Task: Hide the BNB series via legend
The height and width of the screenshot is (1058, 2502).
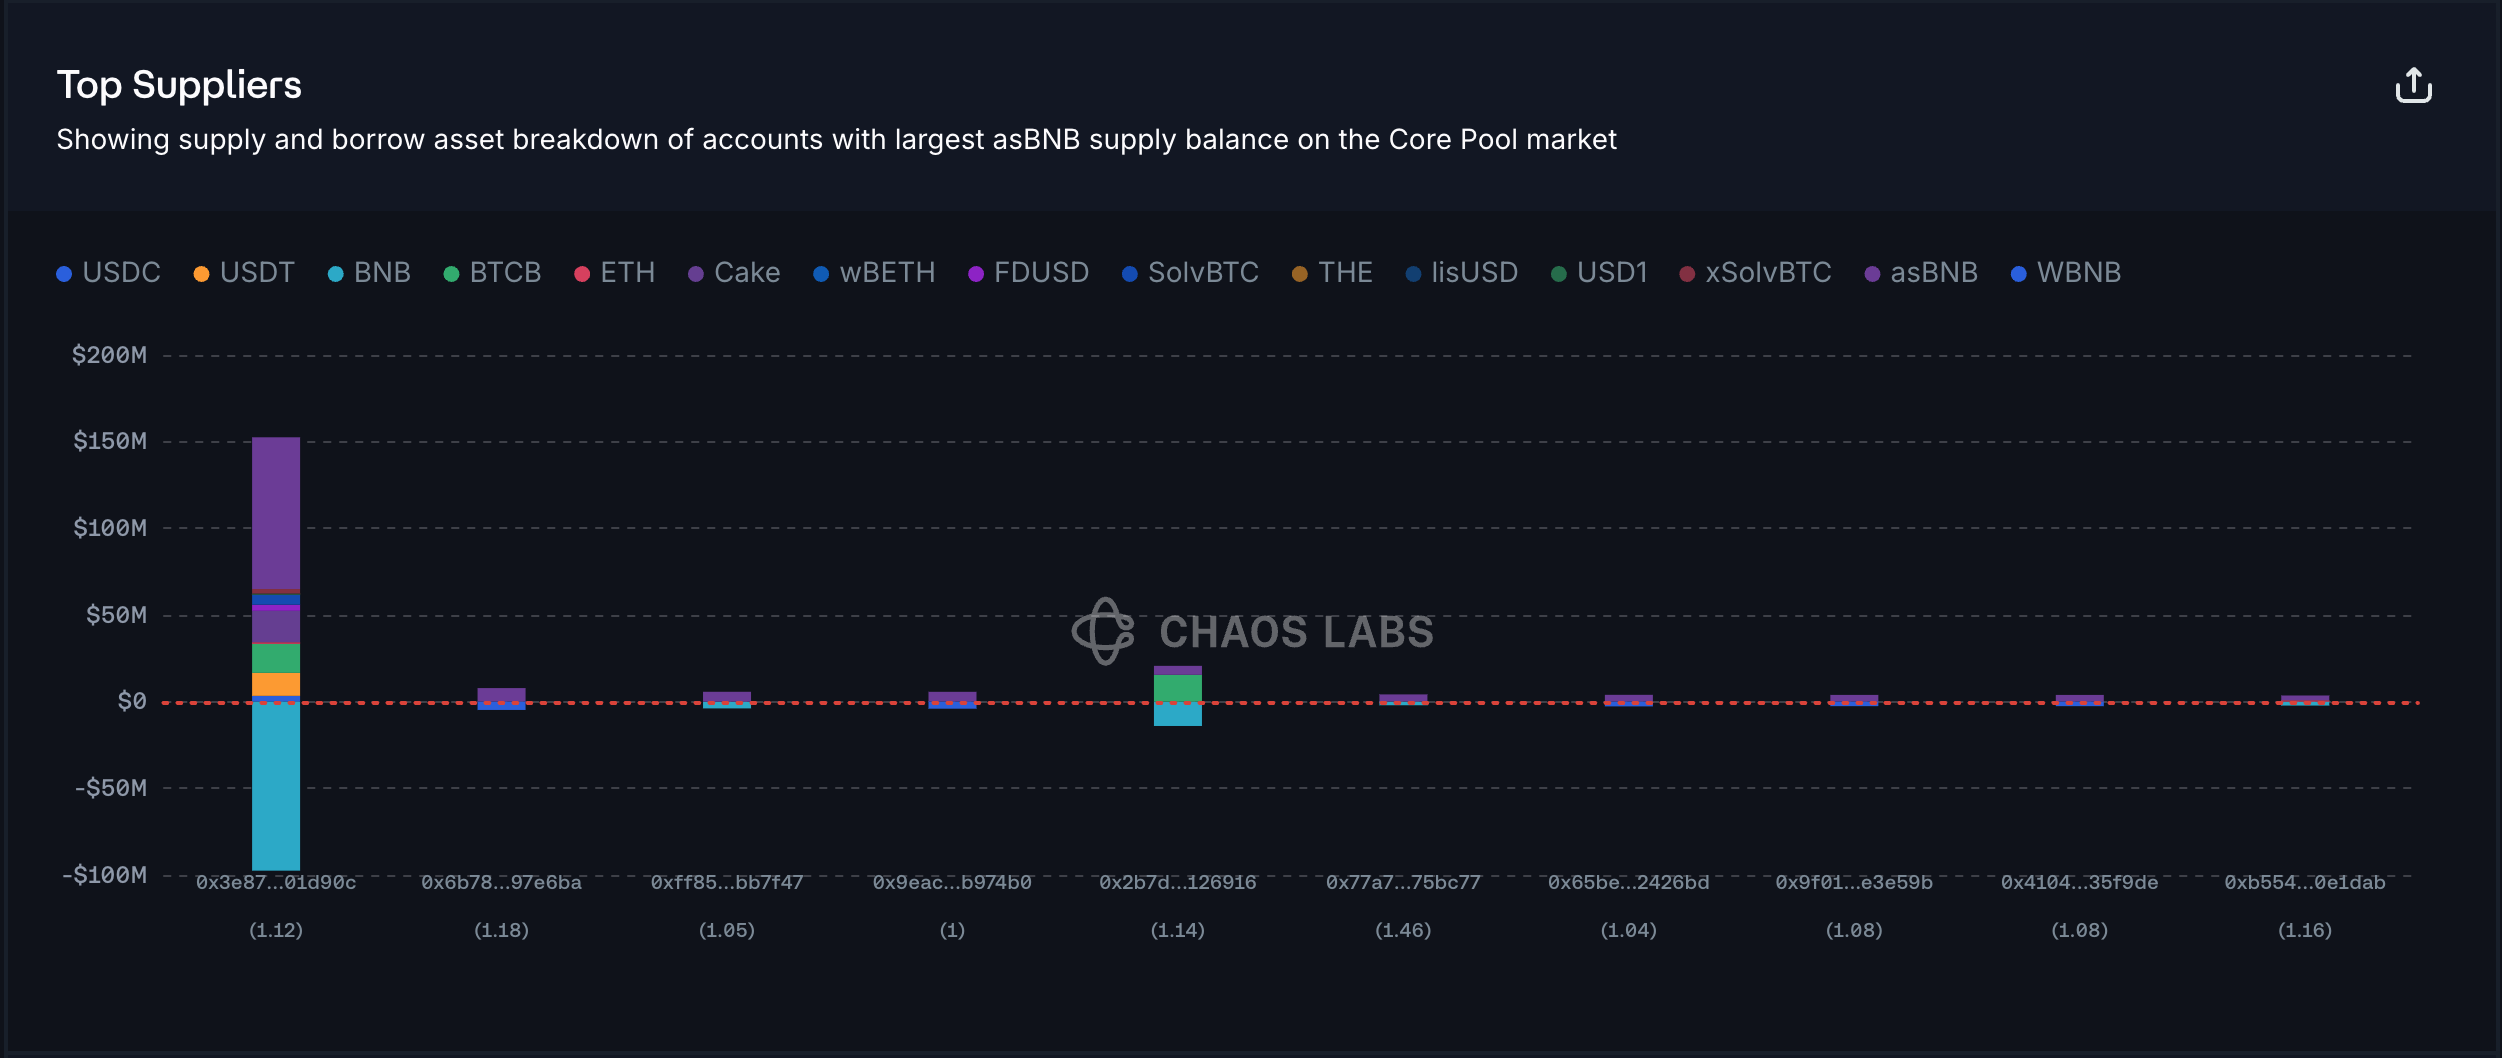Action: point(369,273)
